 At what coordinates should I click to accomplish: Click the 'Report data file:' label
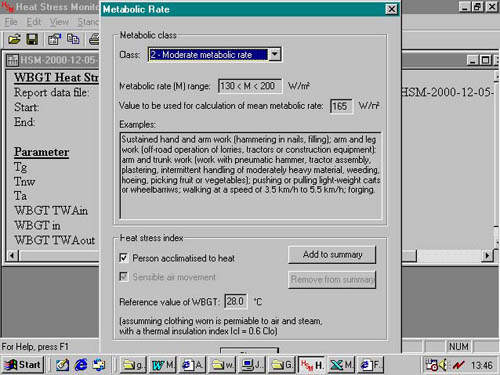(x=51, y=93)
